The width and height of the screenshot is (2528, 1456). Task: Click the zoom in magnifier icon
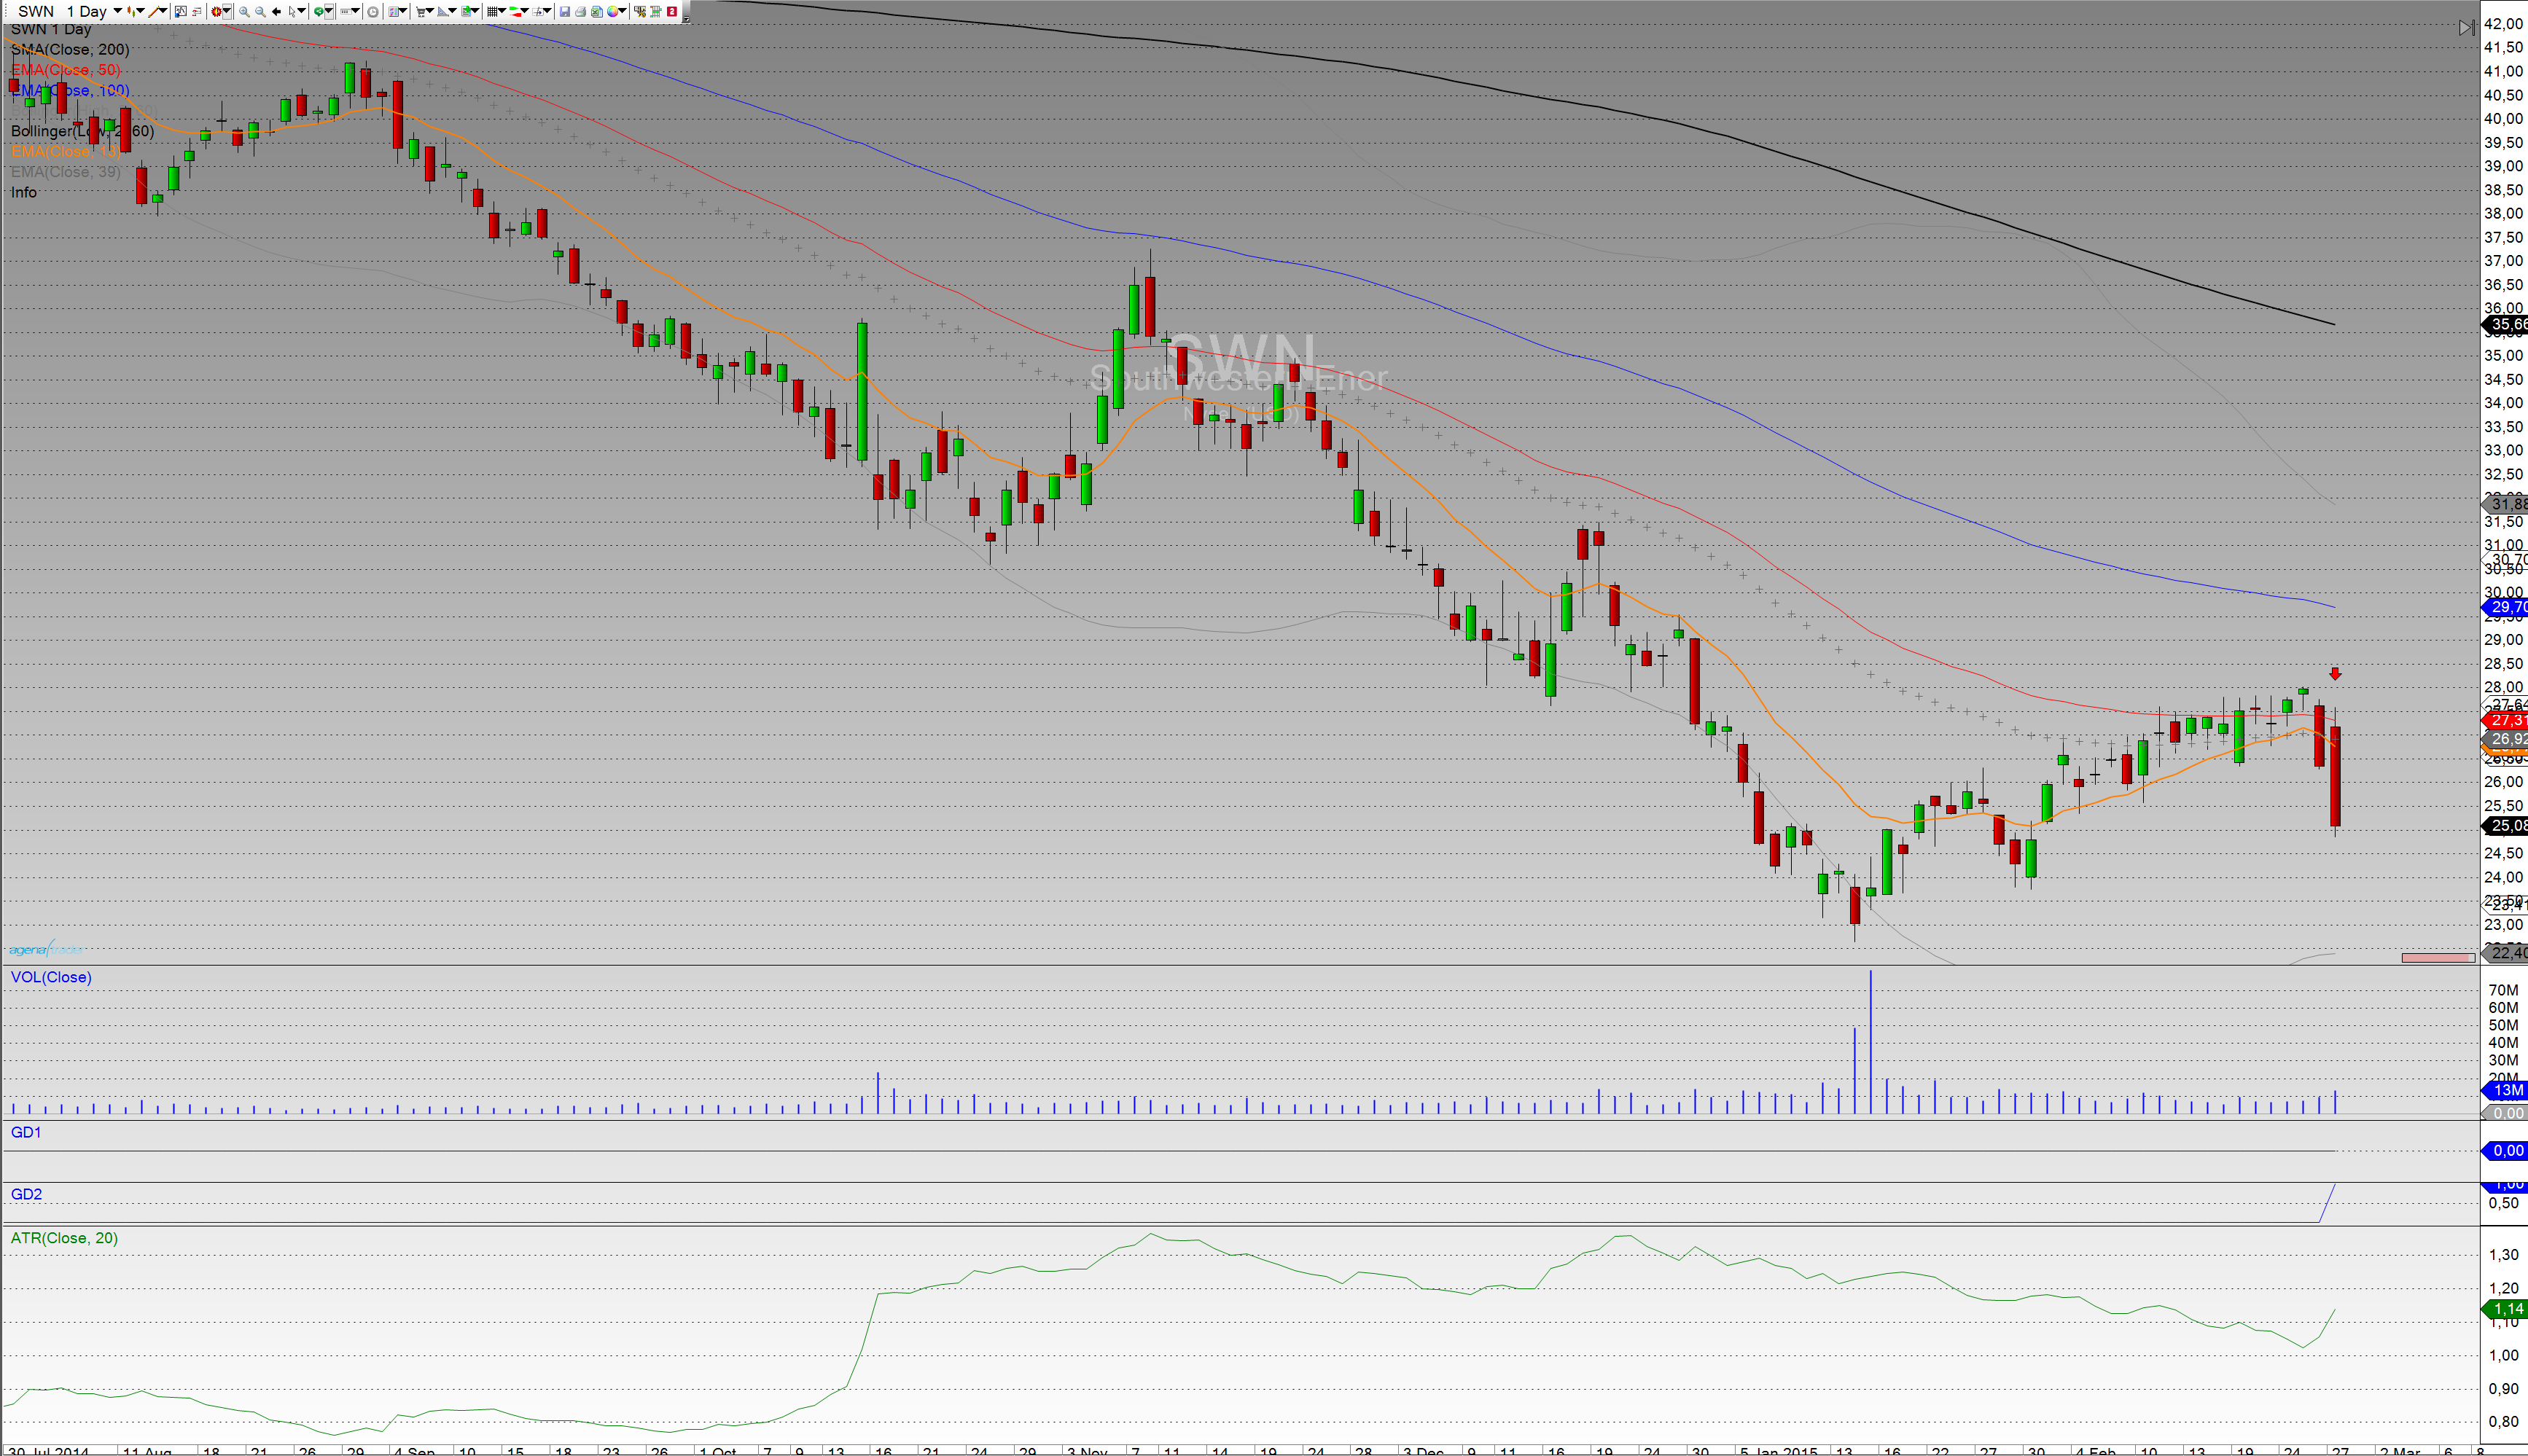click(x=244, y=12)
